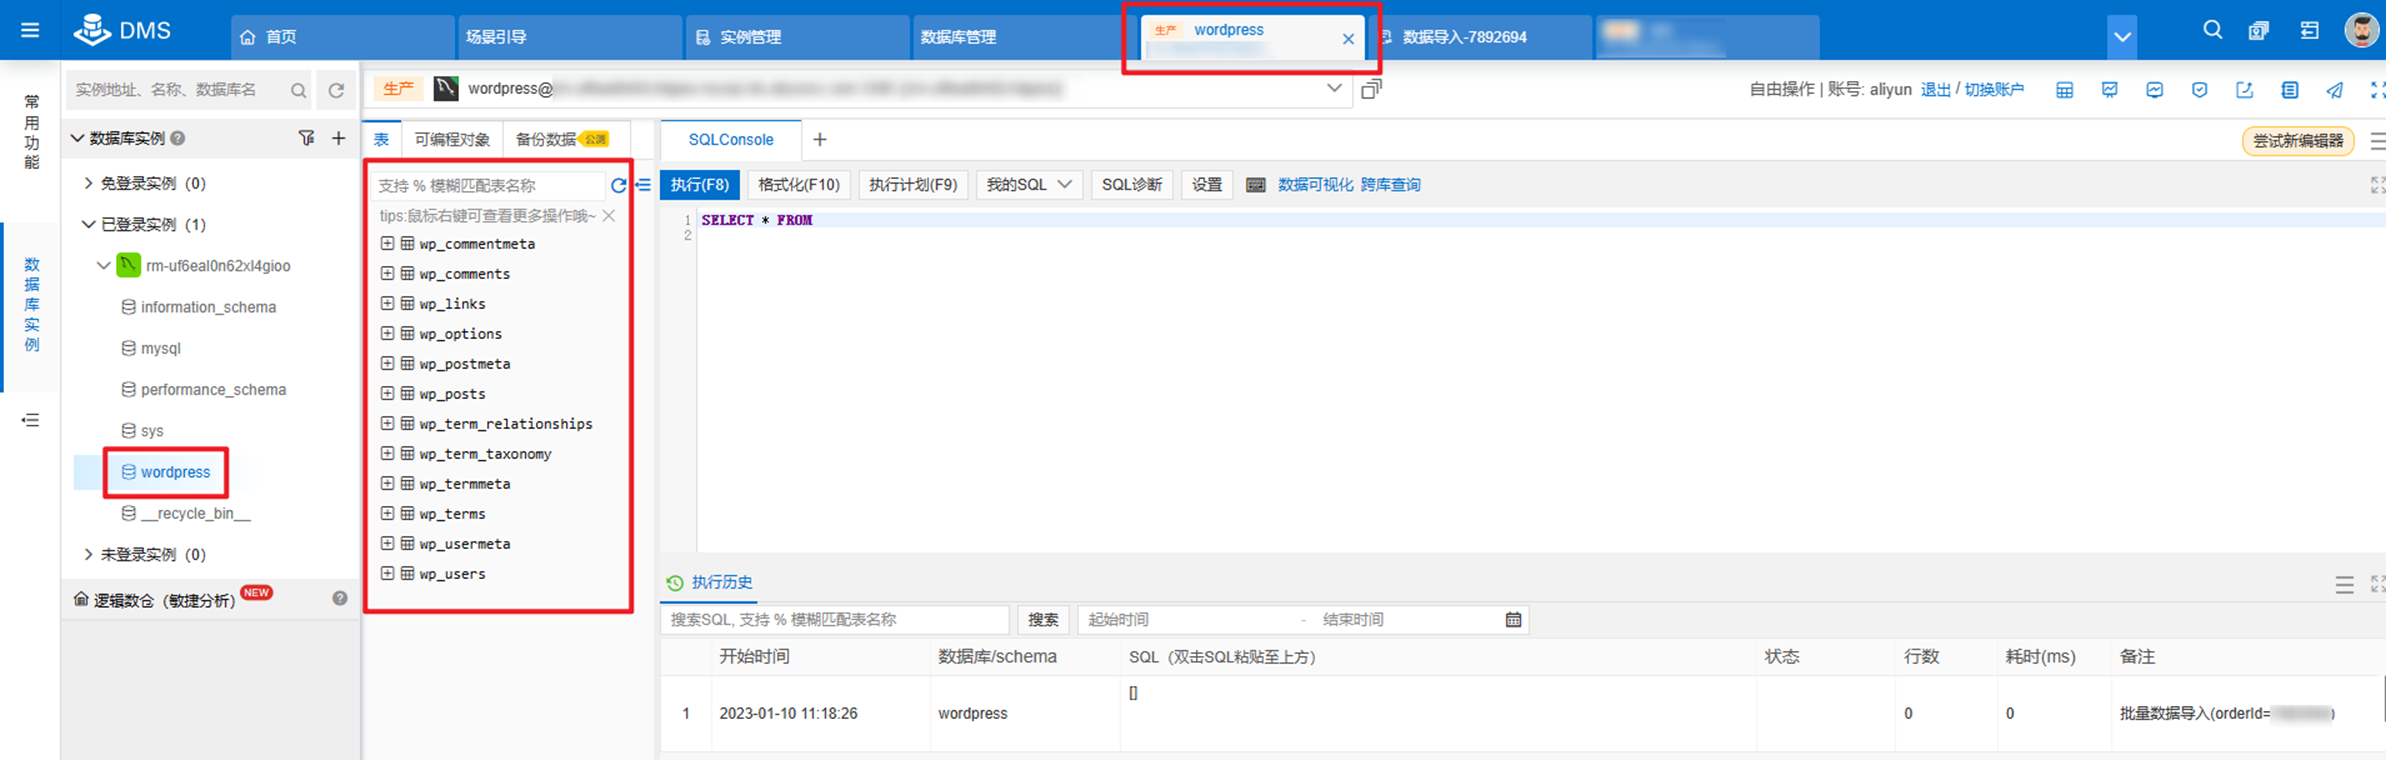Open the 我的SQL dropdown
This screenshot has height=760, width=2386.
tap(1029, 185)
